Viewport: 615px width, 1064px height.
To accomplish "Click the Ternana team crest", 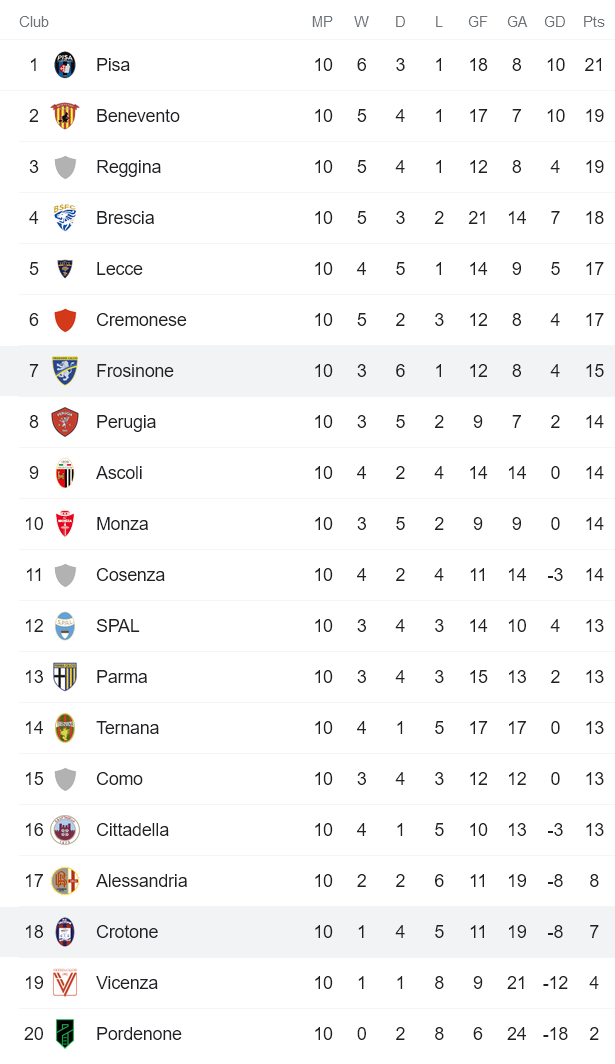I will coord(65,728).
